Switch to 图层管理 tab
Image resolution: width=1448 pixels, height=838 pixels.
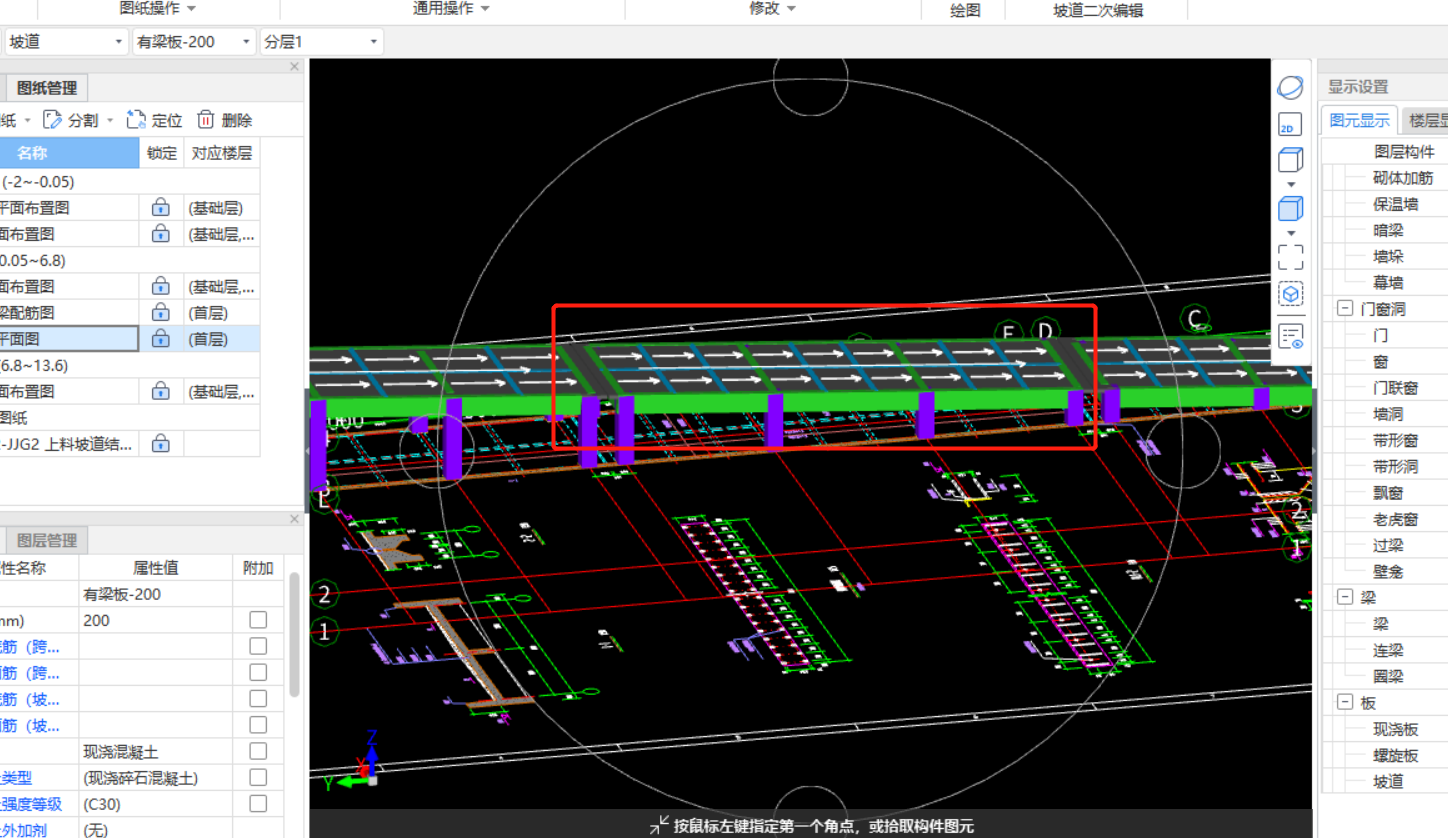pos(47,541)
